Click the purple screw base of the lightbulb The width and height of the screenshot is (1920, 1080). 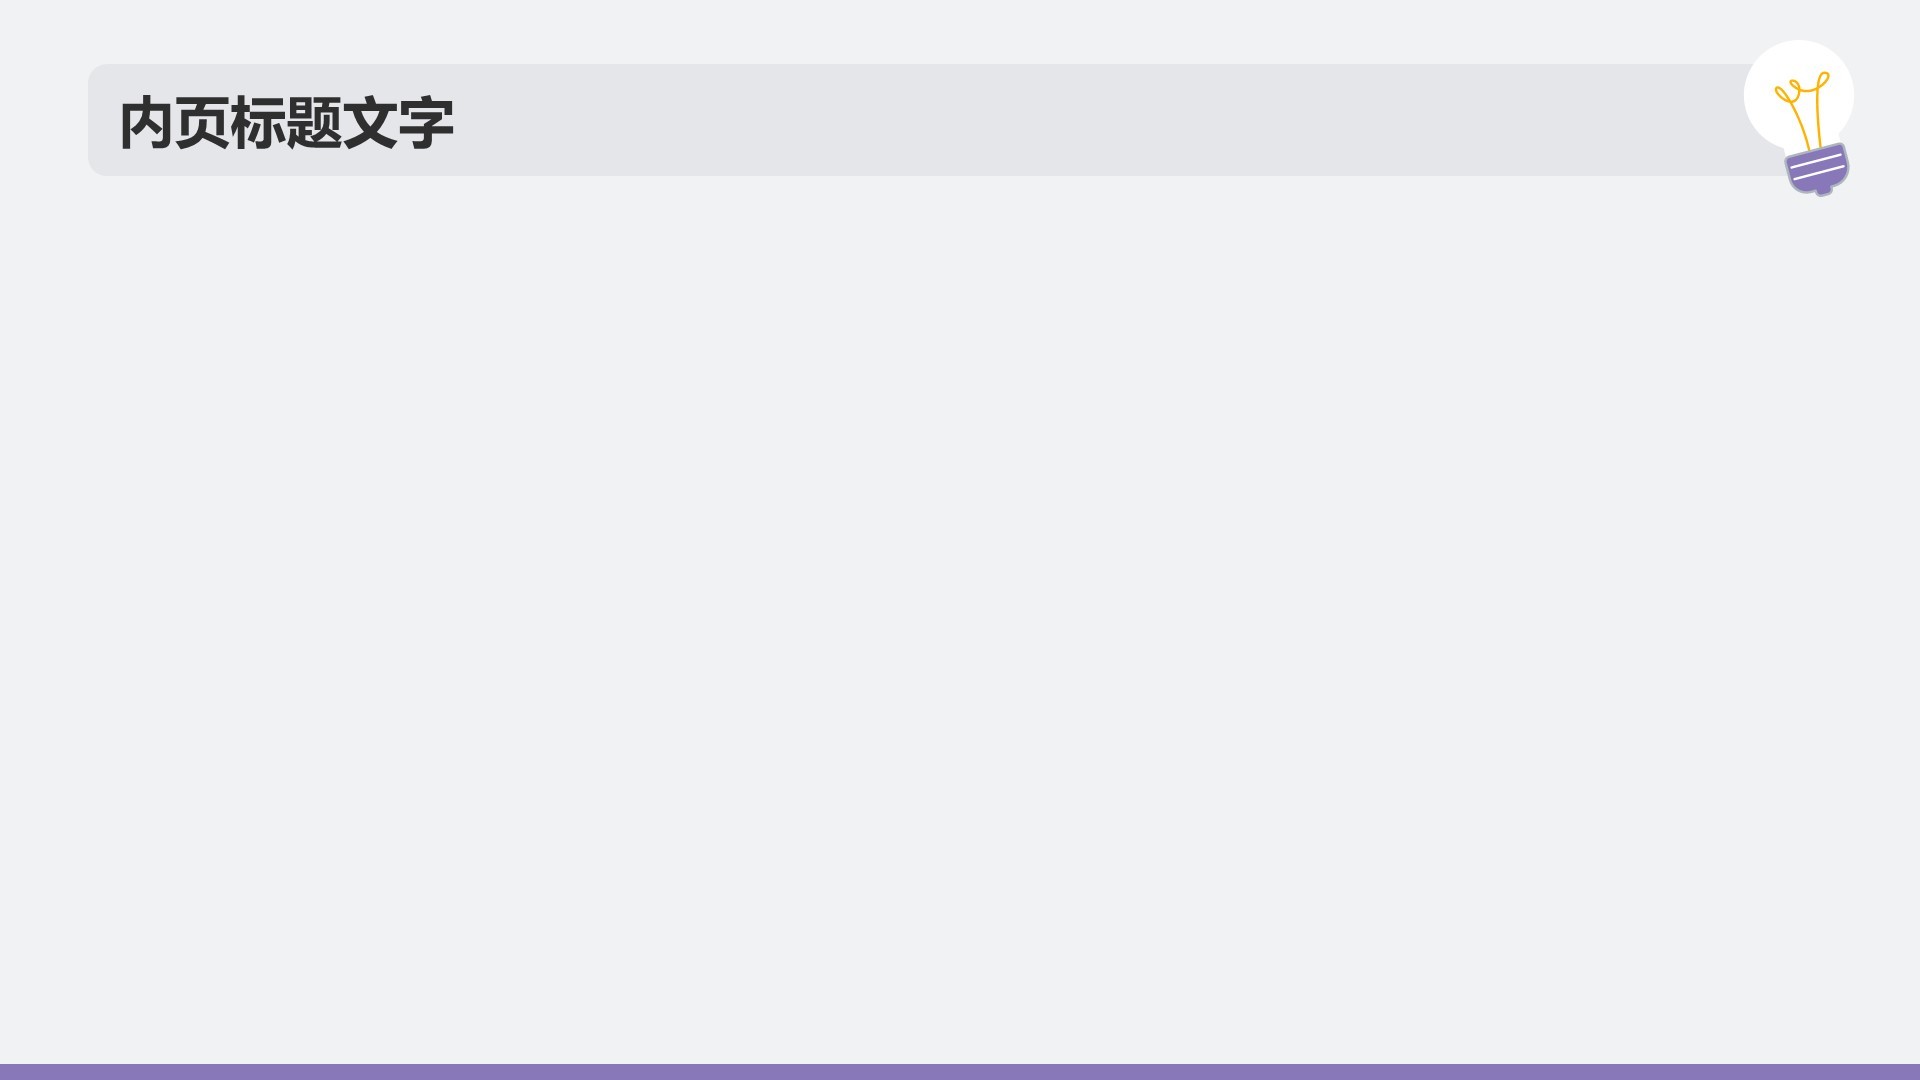1817,169
